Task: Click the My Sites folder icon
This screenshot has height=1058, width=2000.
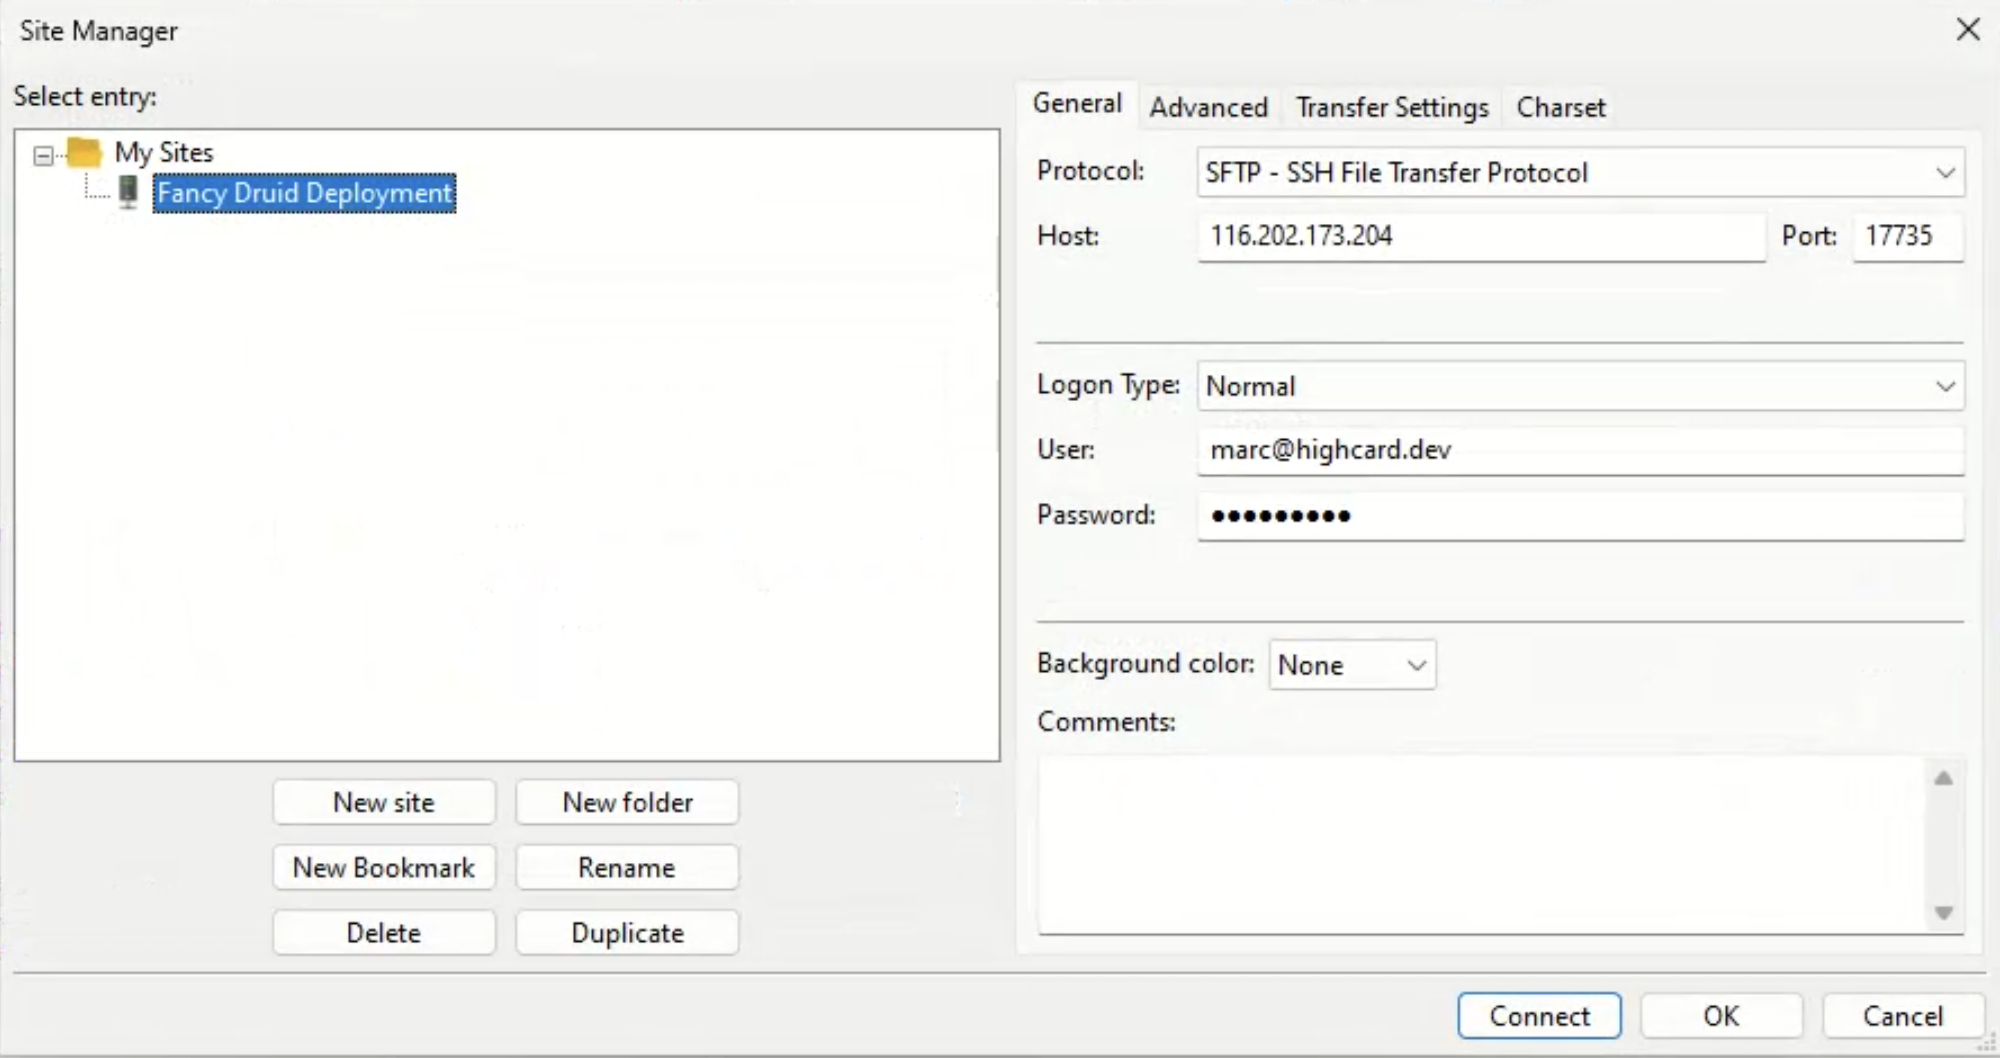Action: click(84, 153)
